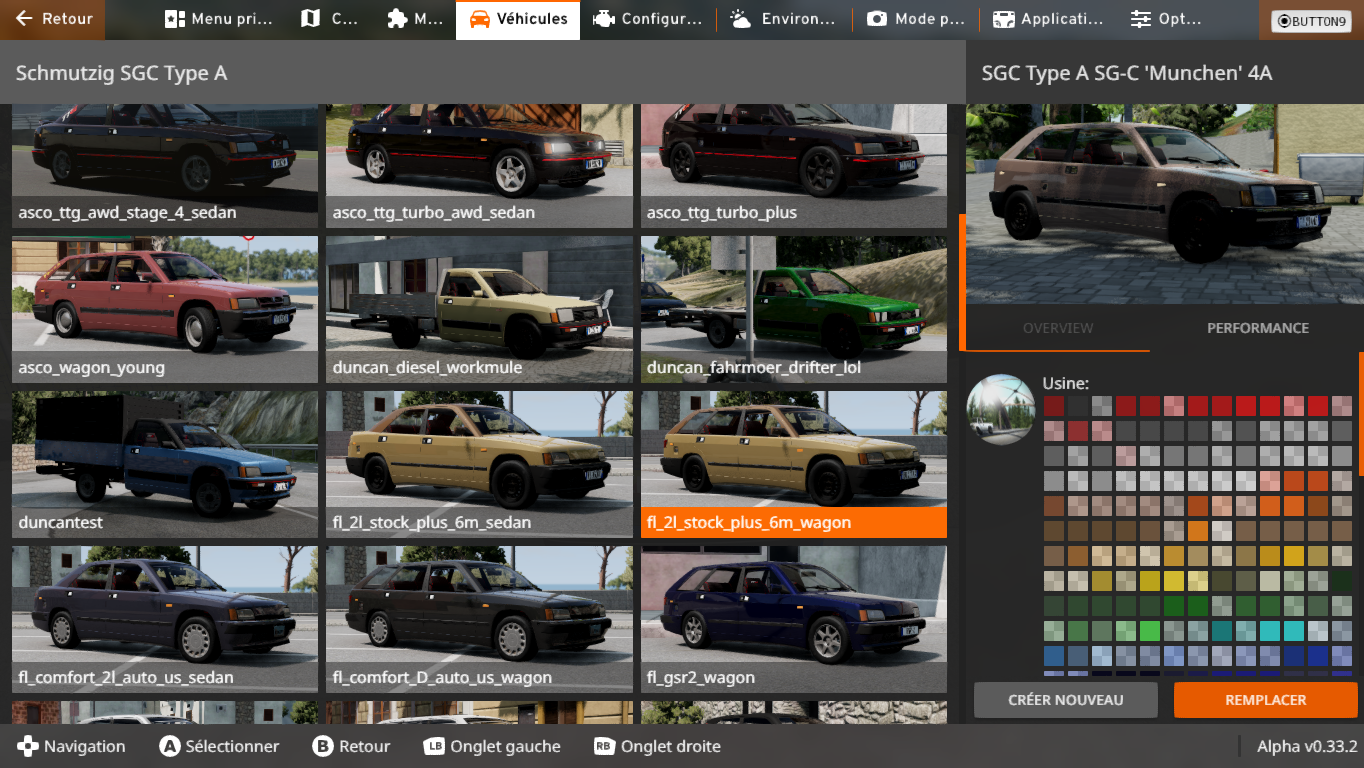The height and width of the screenshot is (768, 1364).
Task: Open the folded-map icon tab
Action: [329, 19]
